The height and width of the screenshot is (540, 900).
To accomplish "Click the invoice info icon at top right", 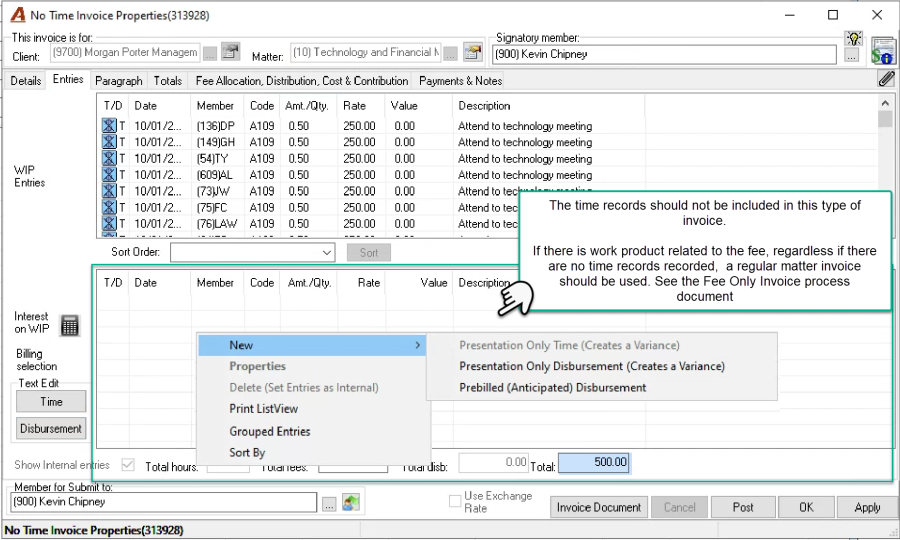I will pos(883,51).
